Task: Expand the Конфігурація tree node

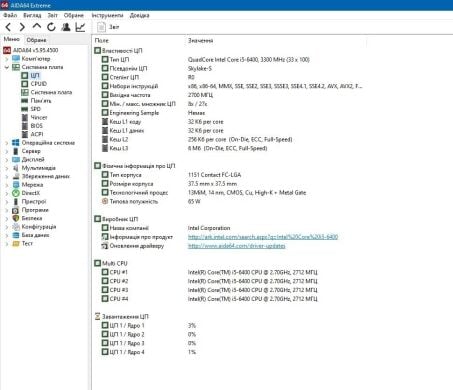Action: coord(7,227)
